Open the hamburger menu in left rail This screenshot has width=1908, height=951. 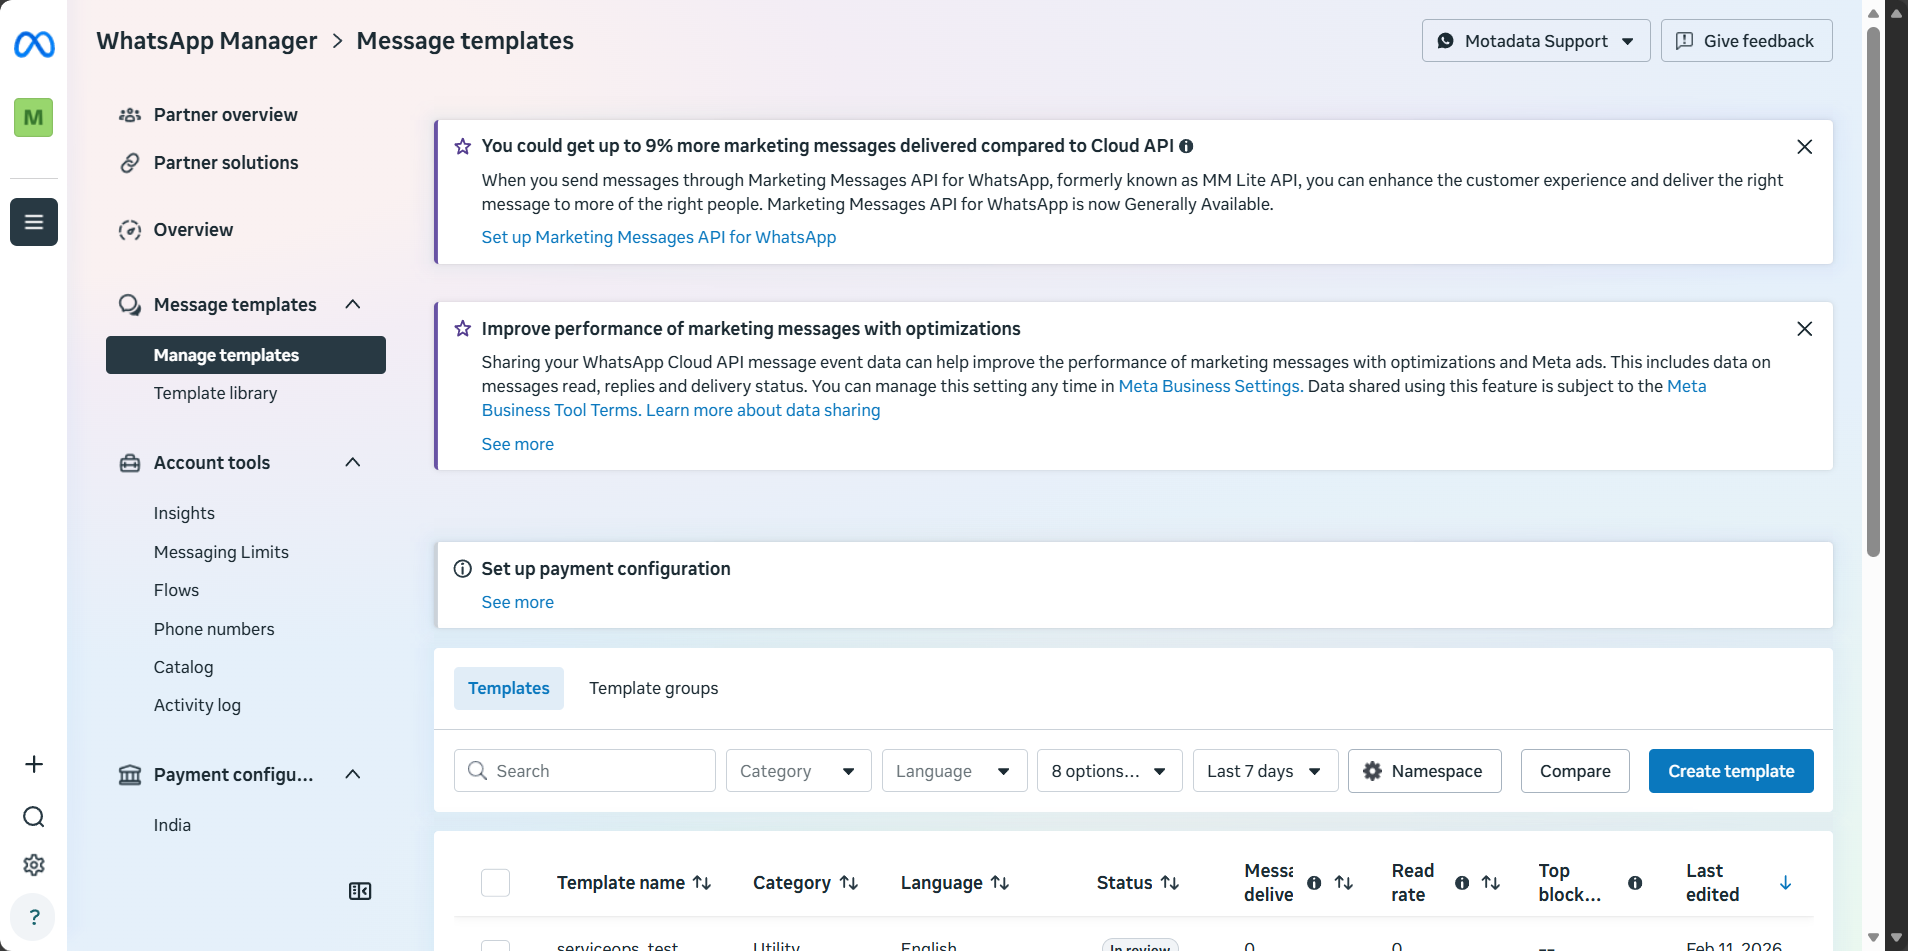34,222
